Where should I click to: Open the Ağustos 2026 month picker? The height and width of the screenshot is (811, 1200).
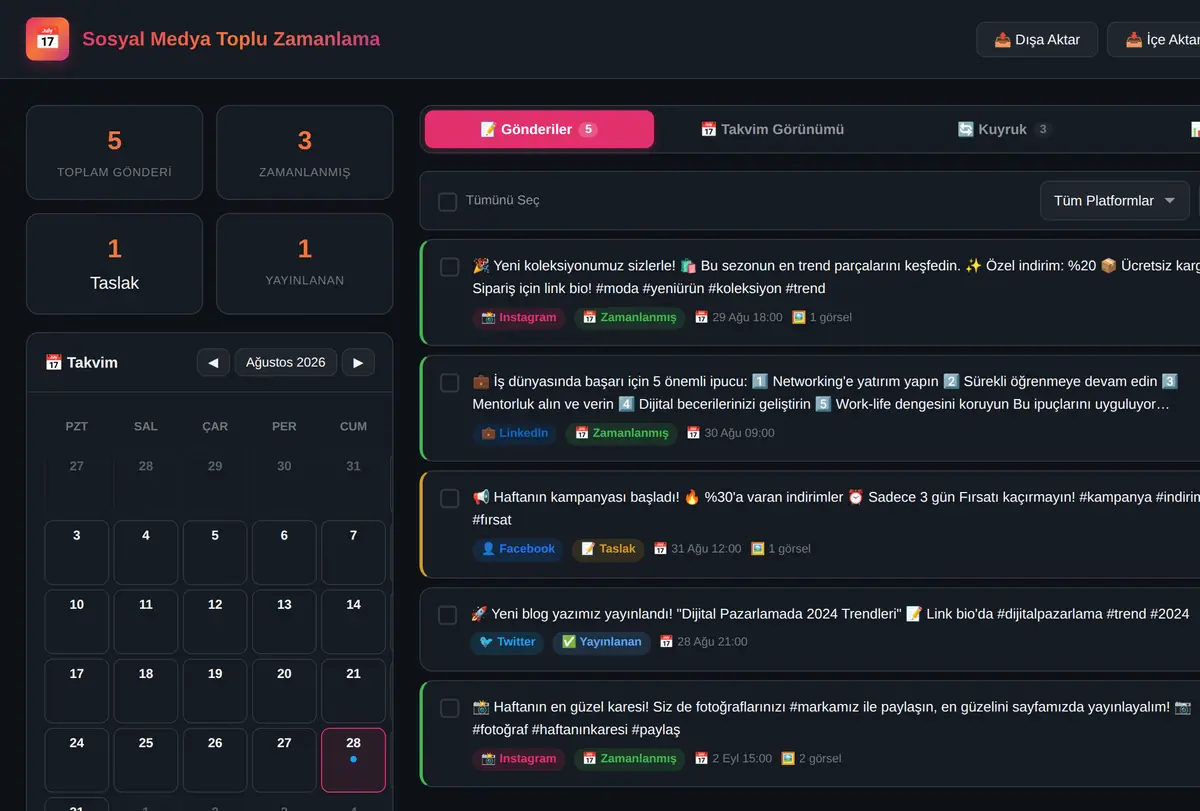tap(286, 362)
